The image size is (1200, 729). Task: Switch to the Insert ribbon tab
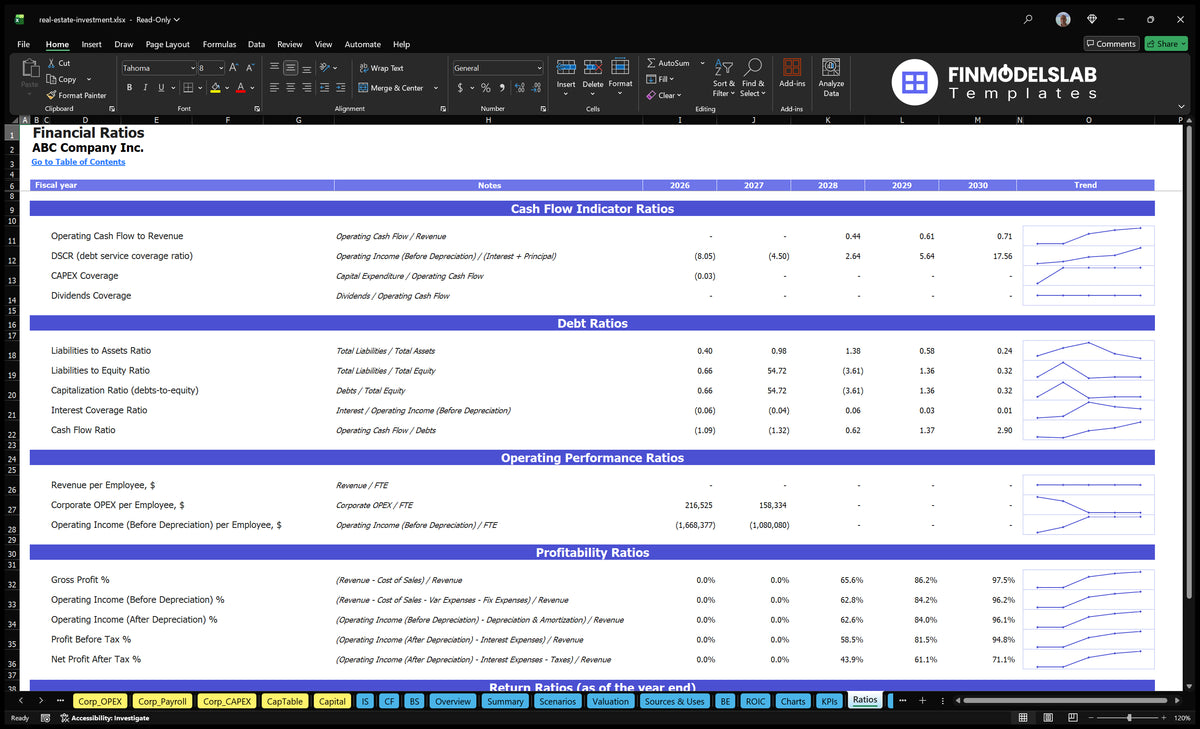click(91, 44)
